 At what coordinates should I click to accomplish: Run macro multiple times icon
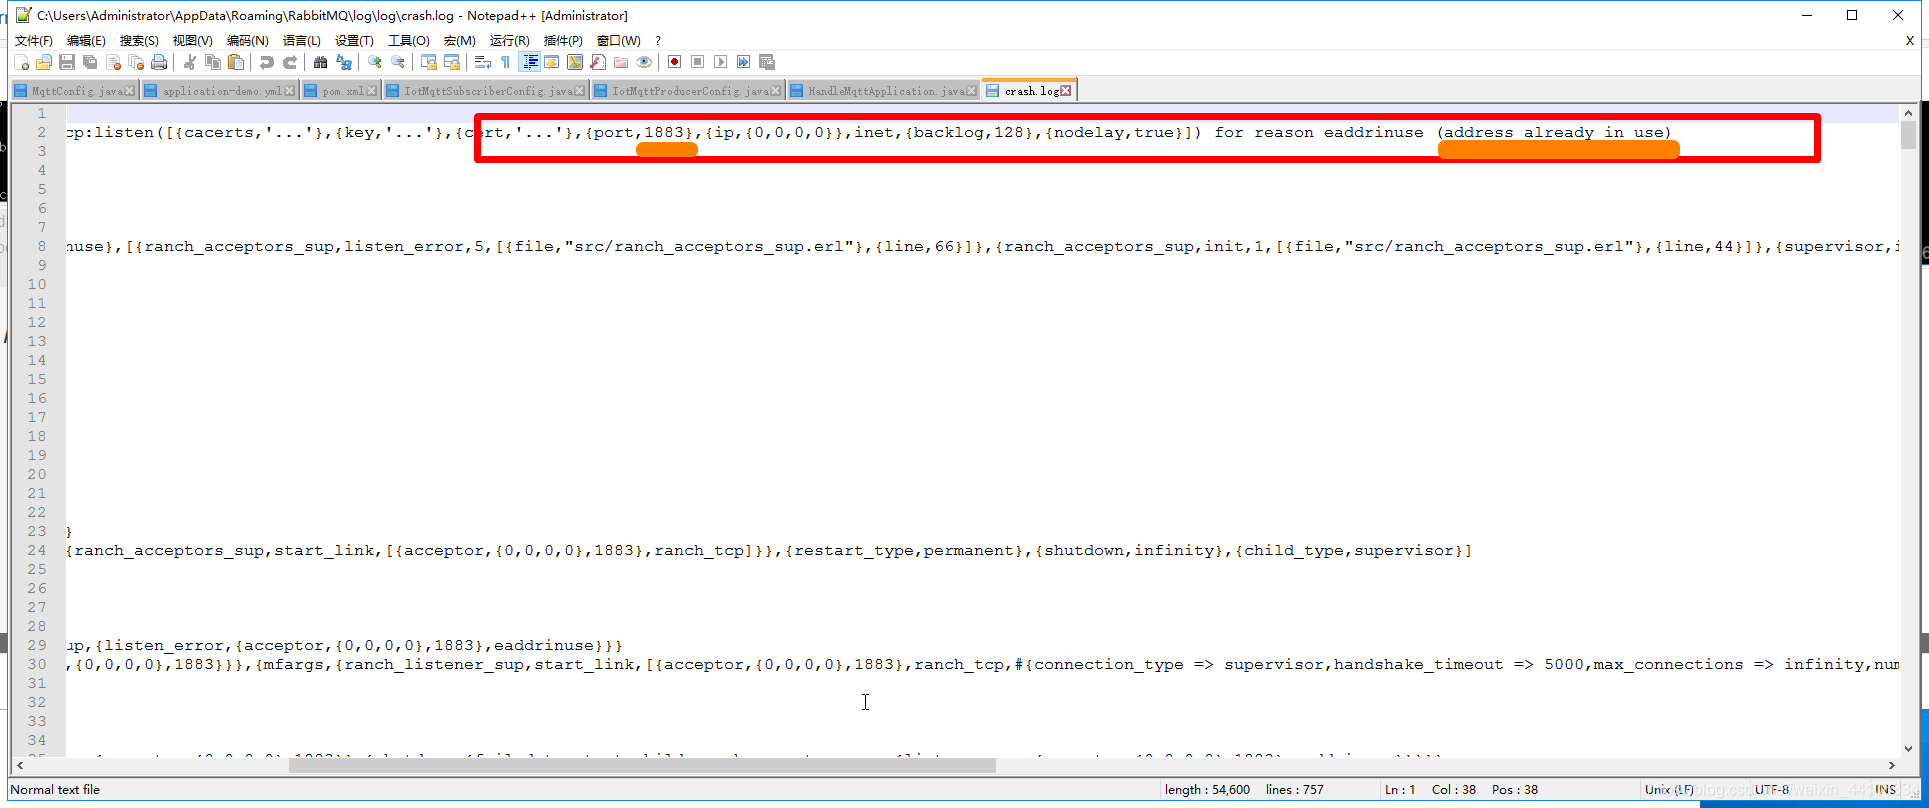pos(743,62)
